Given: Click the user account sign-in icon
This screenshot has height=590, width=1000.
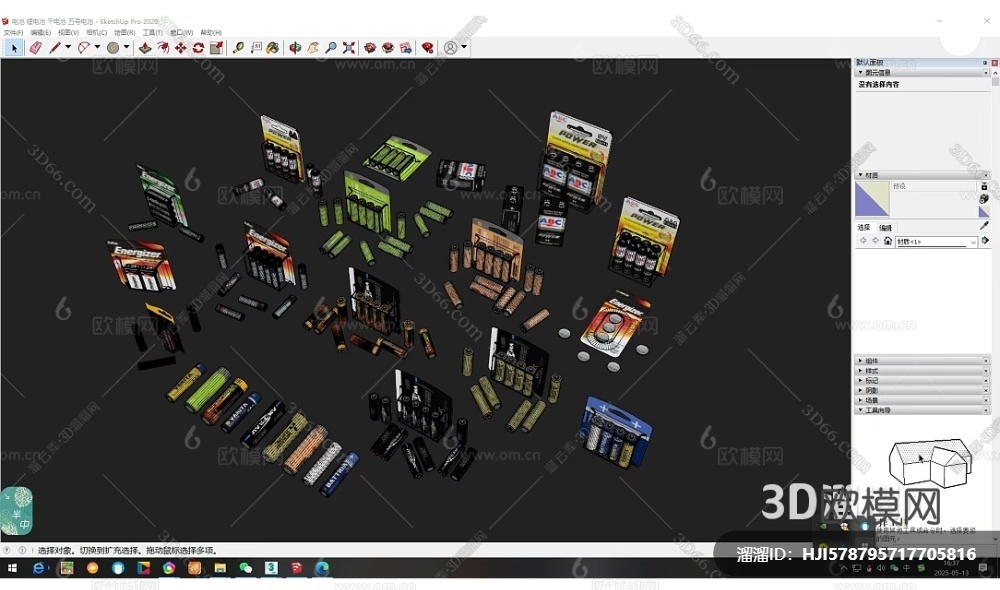Looking at the screenshot, I should [x=450, y=48].
